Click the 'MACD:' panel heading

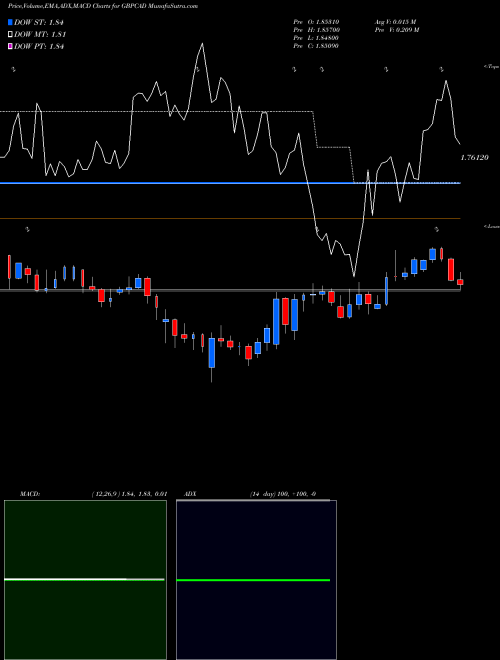30,494
